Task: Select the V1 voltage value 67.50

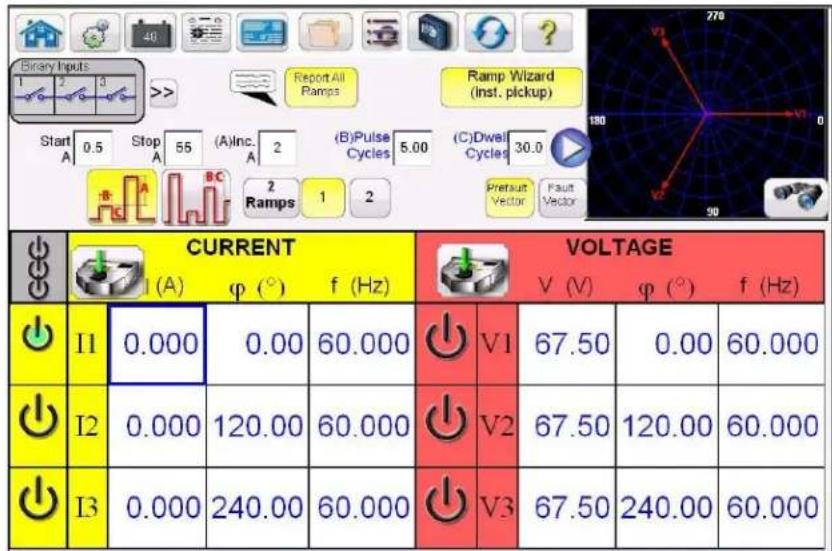Action: tap(567, 345)
